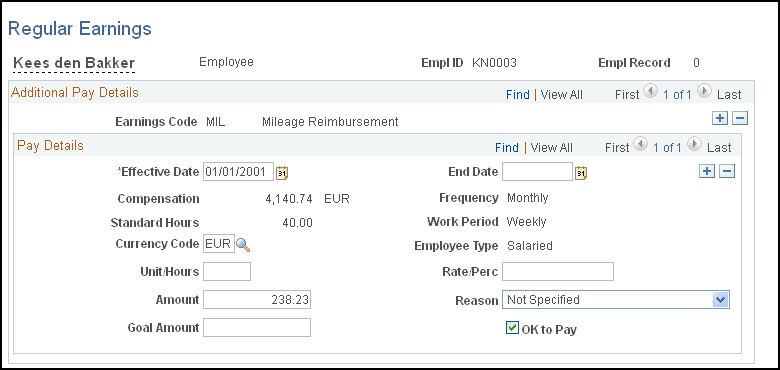Focus the End Date input field

tap(537, 172)
